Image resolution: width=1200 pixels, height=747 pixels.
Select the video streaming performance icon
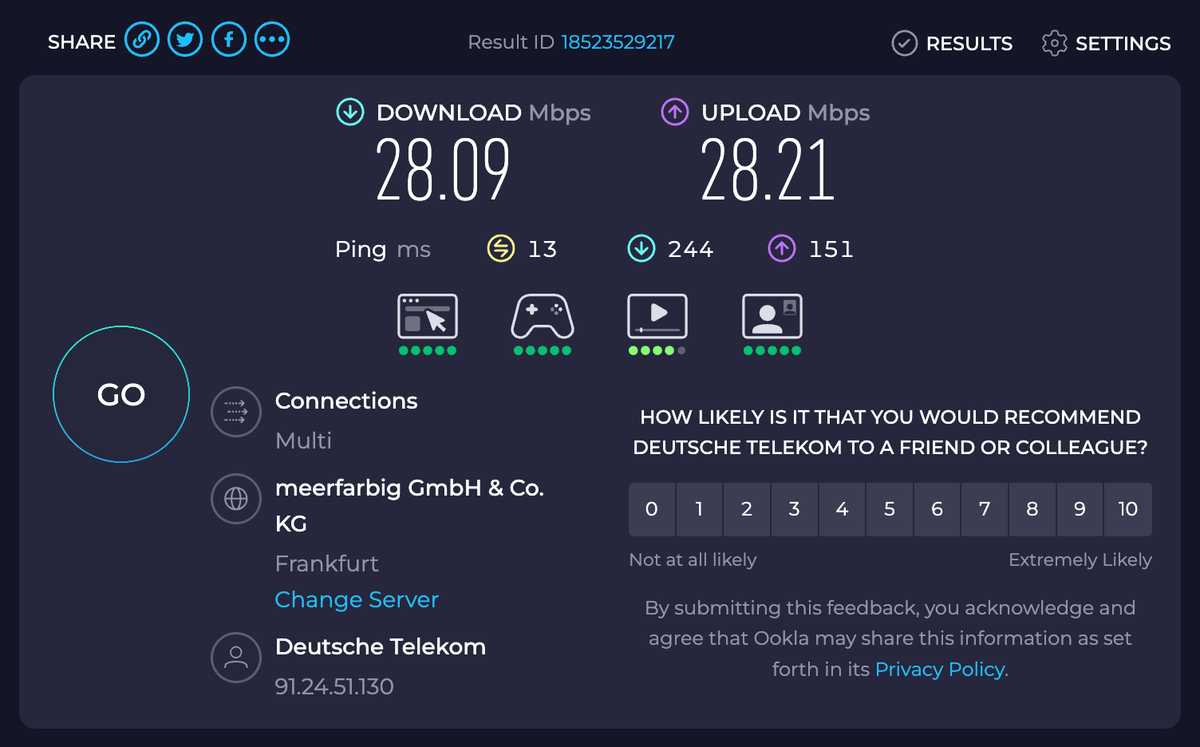(657, 317)
